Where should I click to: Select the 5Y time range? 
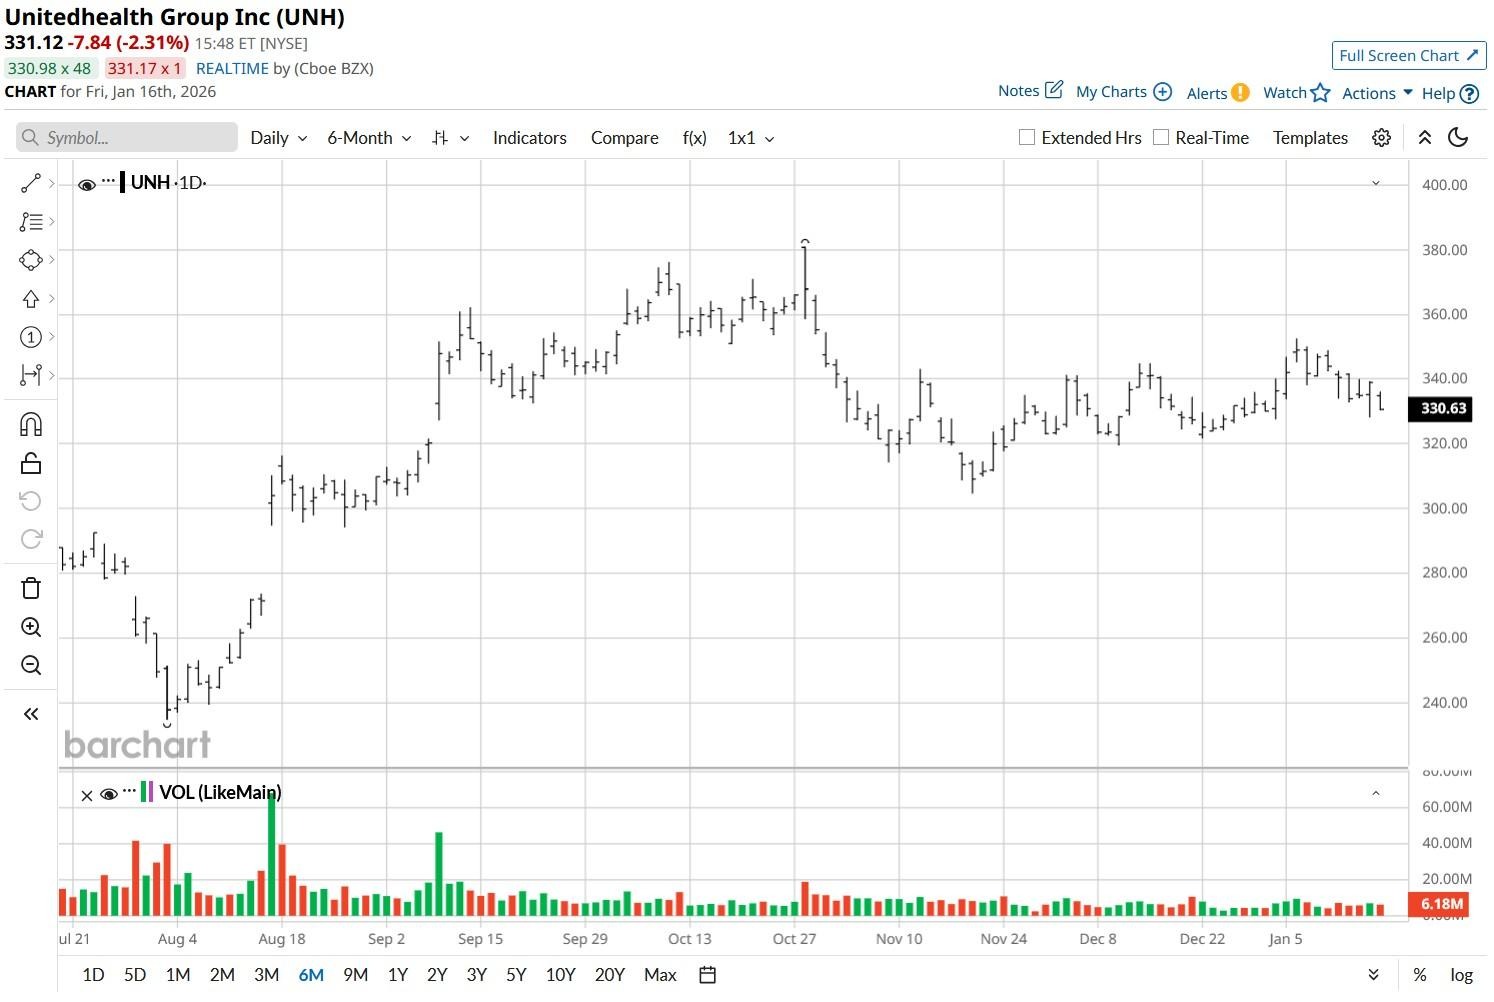516,975
